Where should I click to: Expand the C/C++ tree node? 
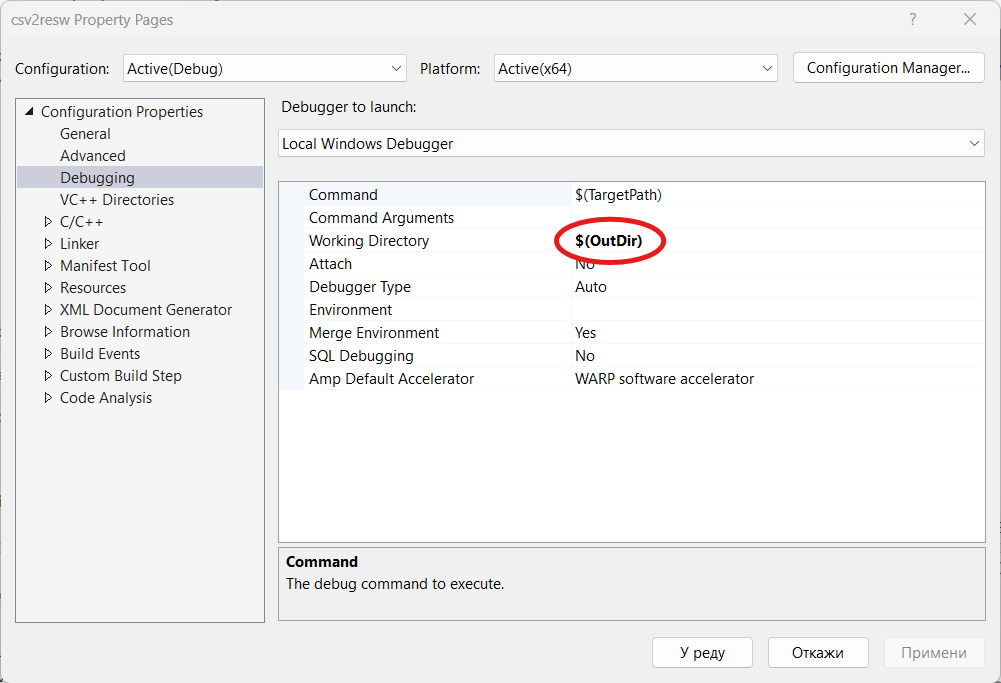point(48,222)
